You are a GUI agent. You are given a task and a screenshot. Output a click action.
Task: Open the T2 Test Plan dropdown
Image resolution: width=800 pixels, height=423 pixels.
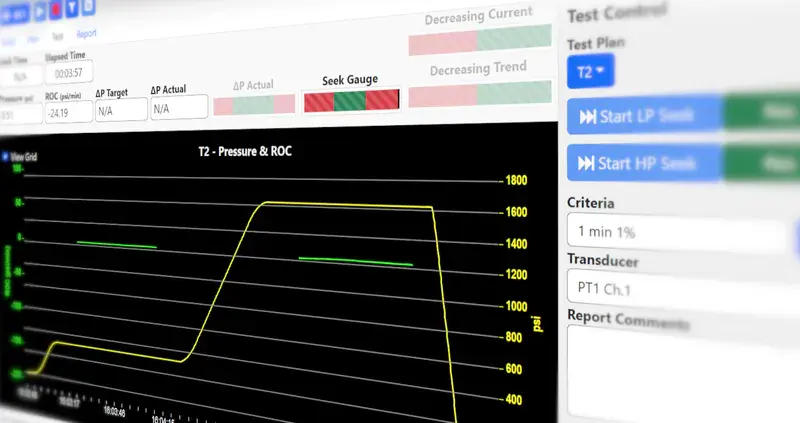point(590,71)
